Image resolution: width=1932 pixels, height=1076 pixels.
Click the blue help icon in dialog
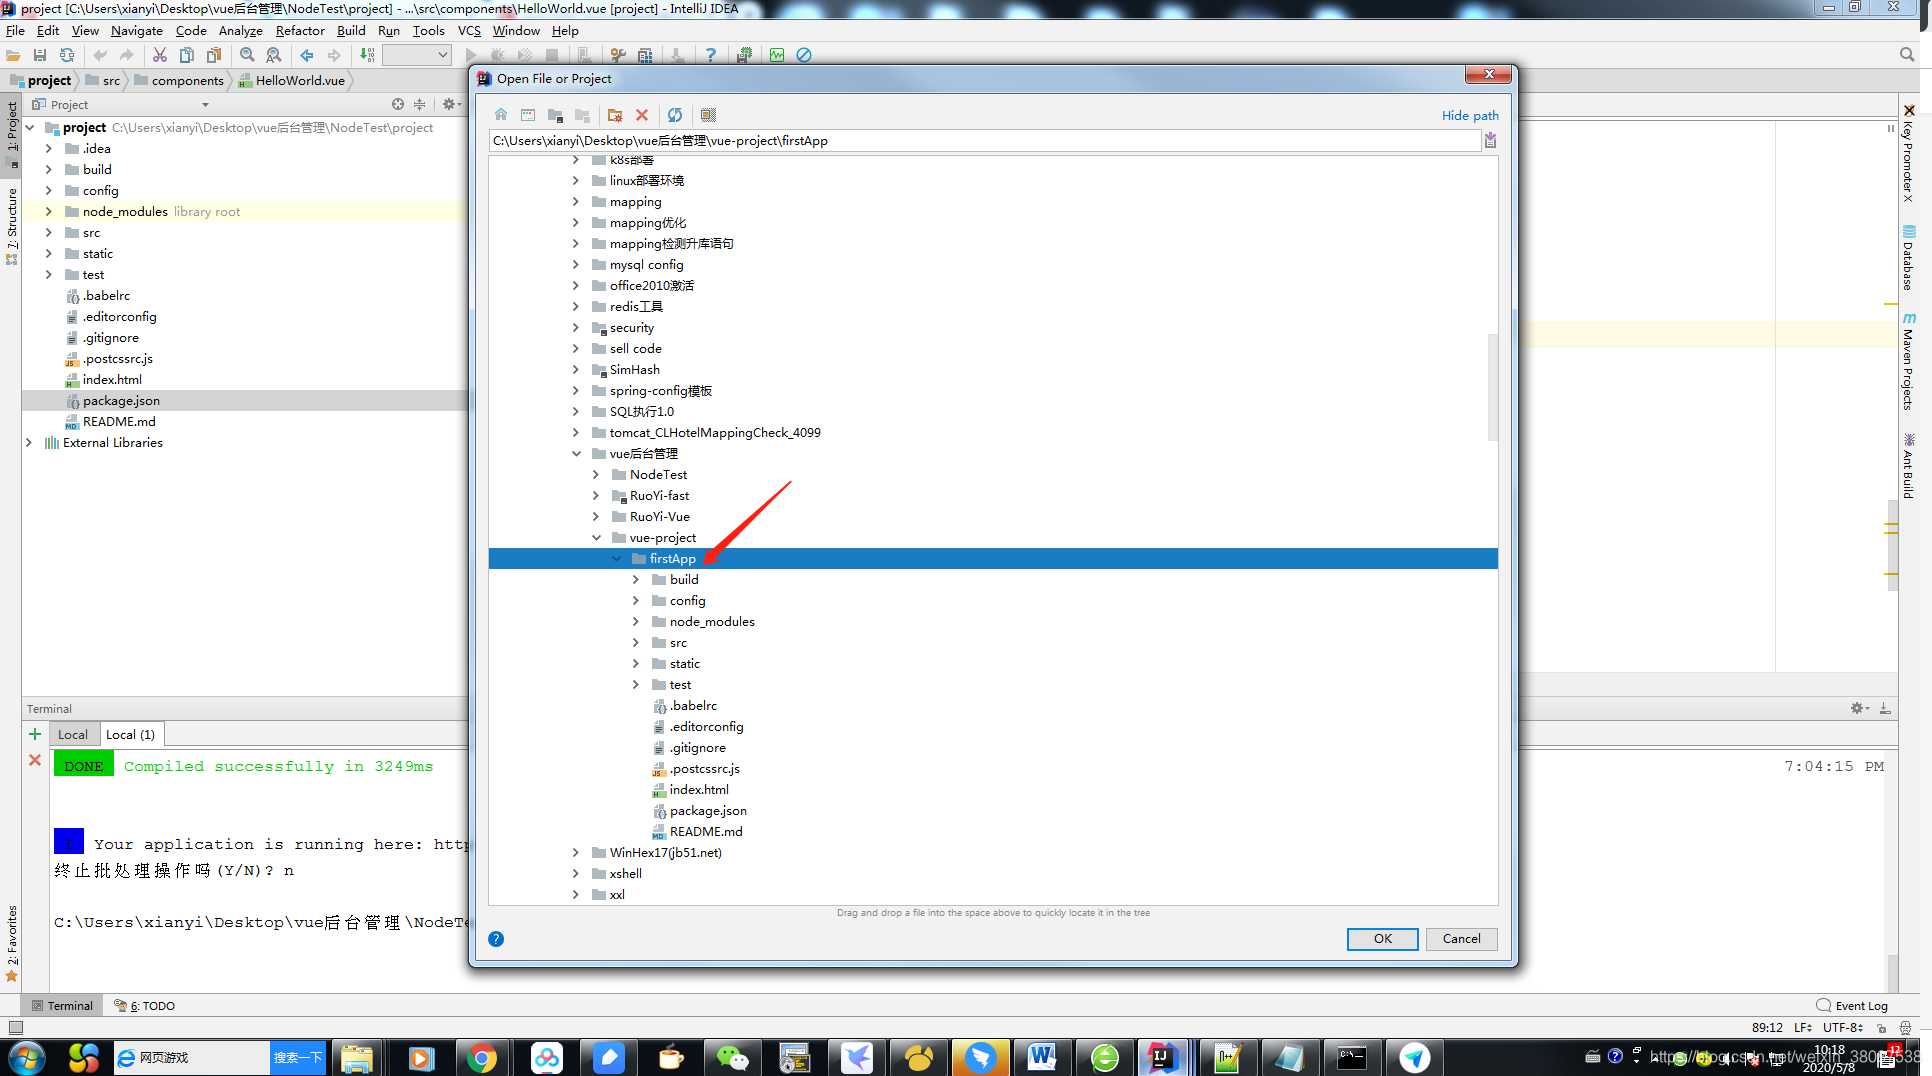click(496, 939)
